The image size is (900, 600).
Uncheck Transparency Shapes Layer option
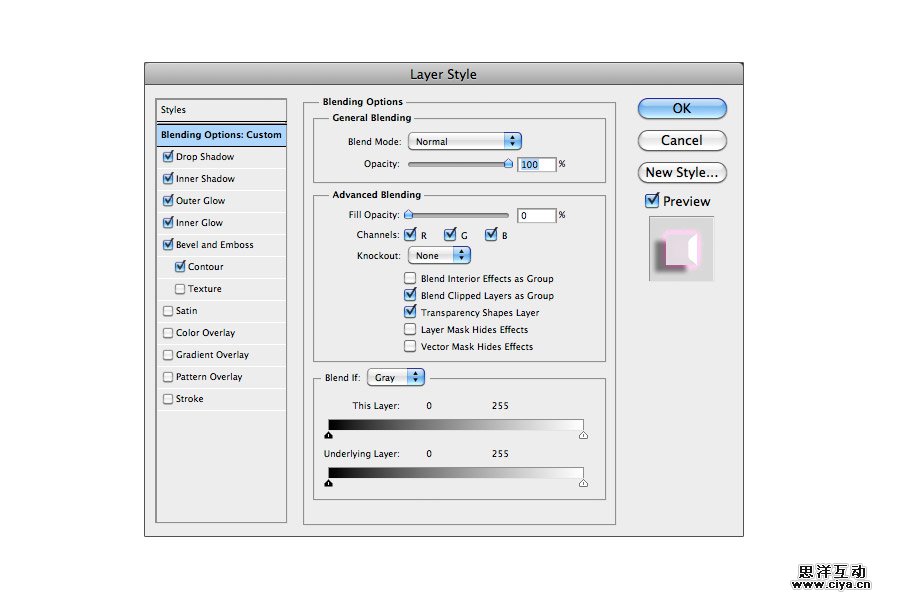(410, 312)
